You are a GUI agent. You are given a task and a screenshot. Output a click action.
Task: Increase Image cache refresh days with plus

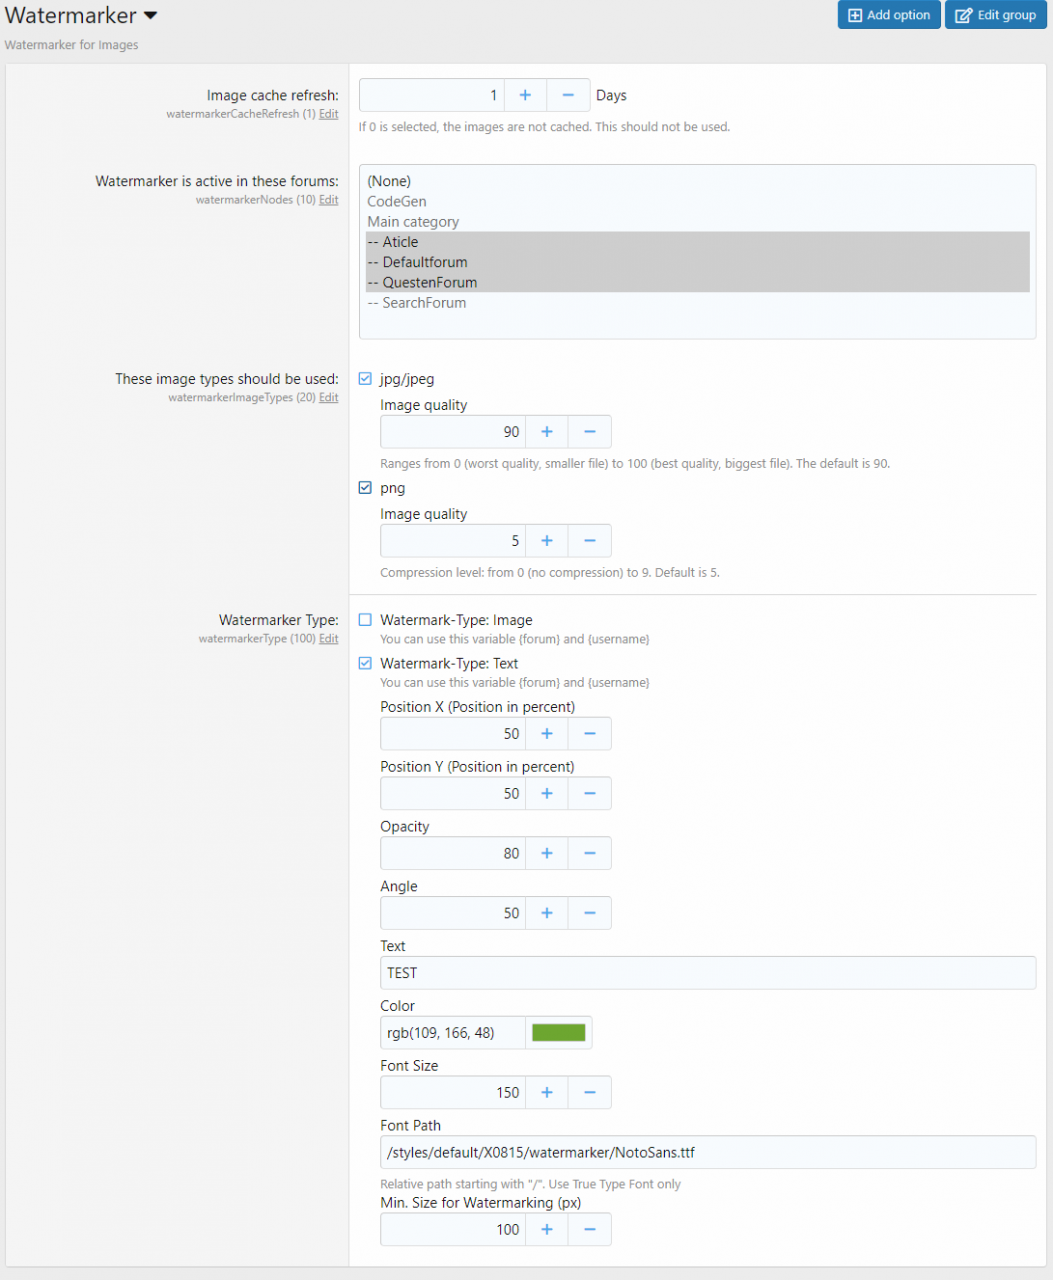tap(525, 95)
